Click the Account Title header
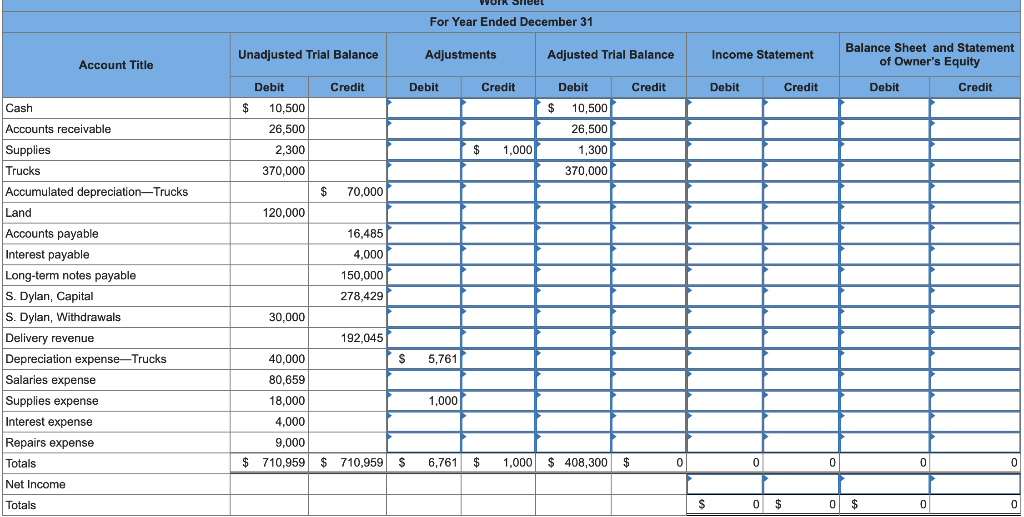 pyautogui.click(x=116, y=65)
